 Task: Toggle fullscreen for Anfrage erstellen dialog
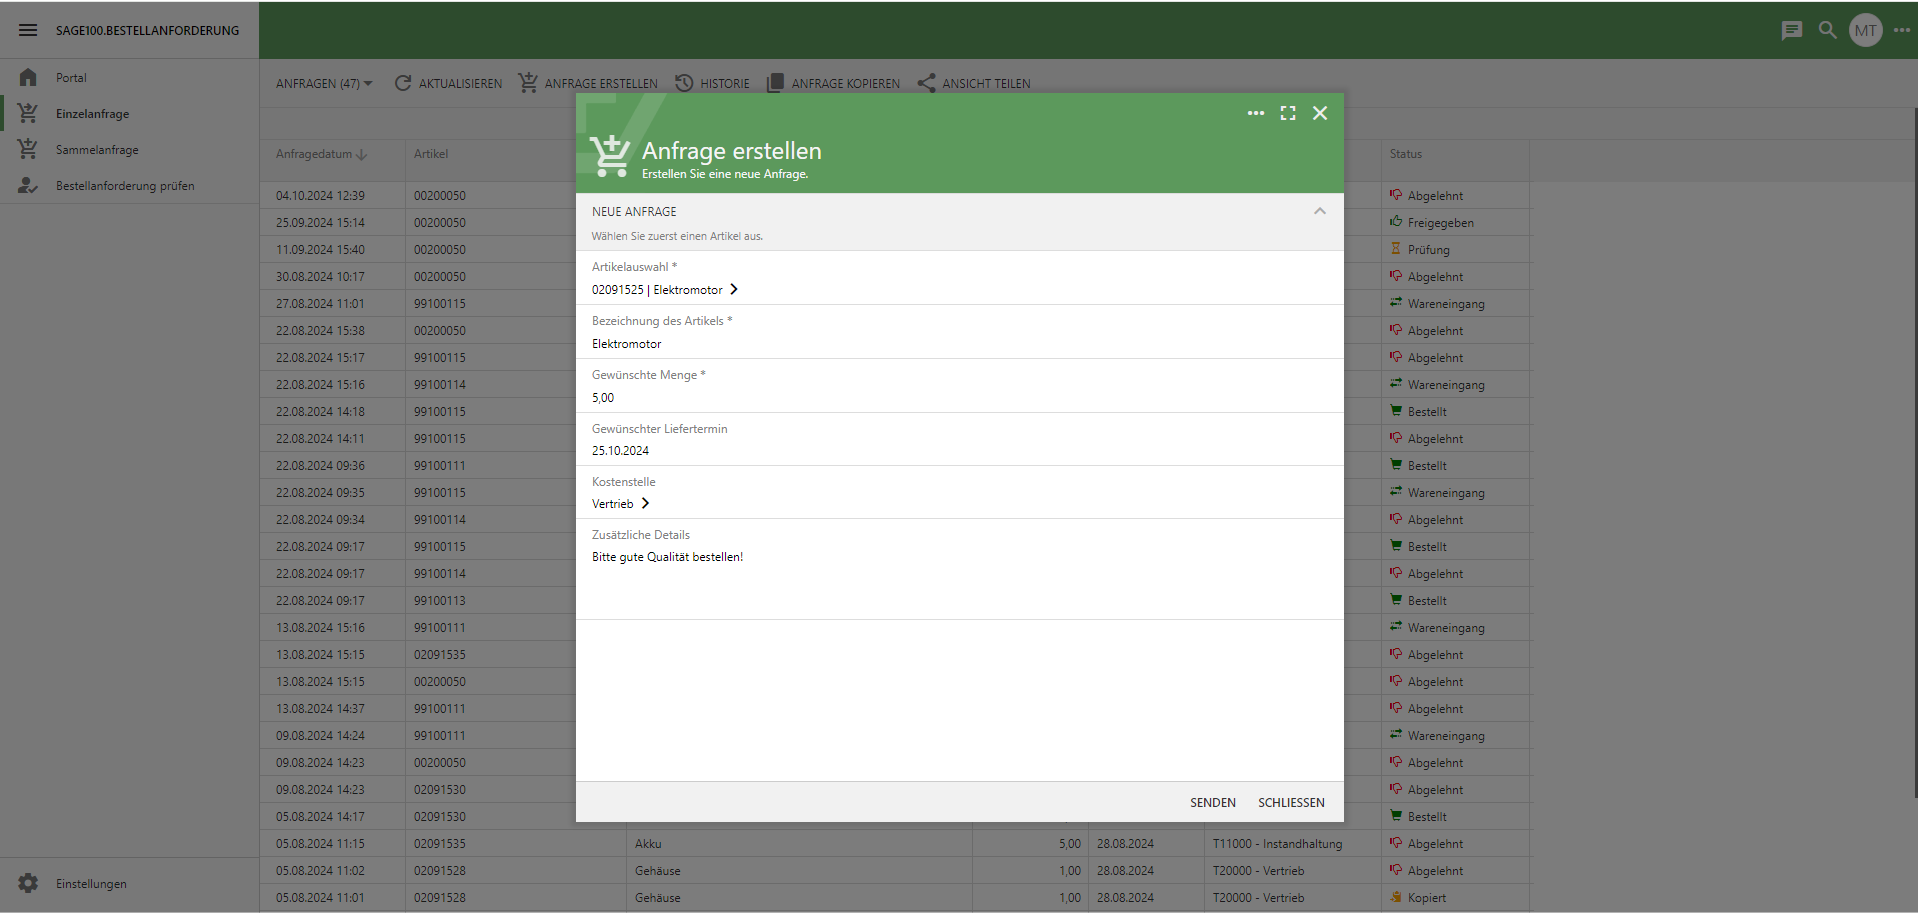(1288, 113)
